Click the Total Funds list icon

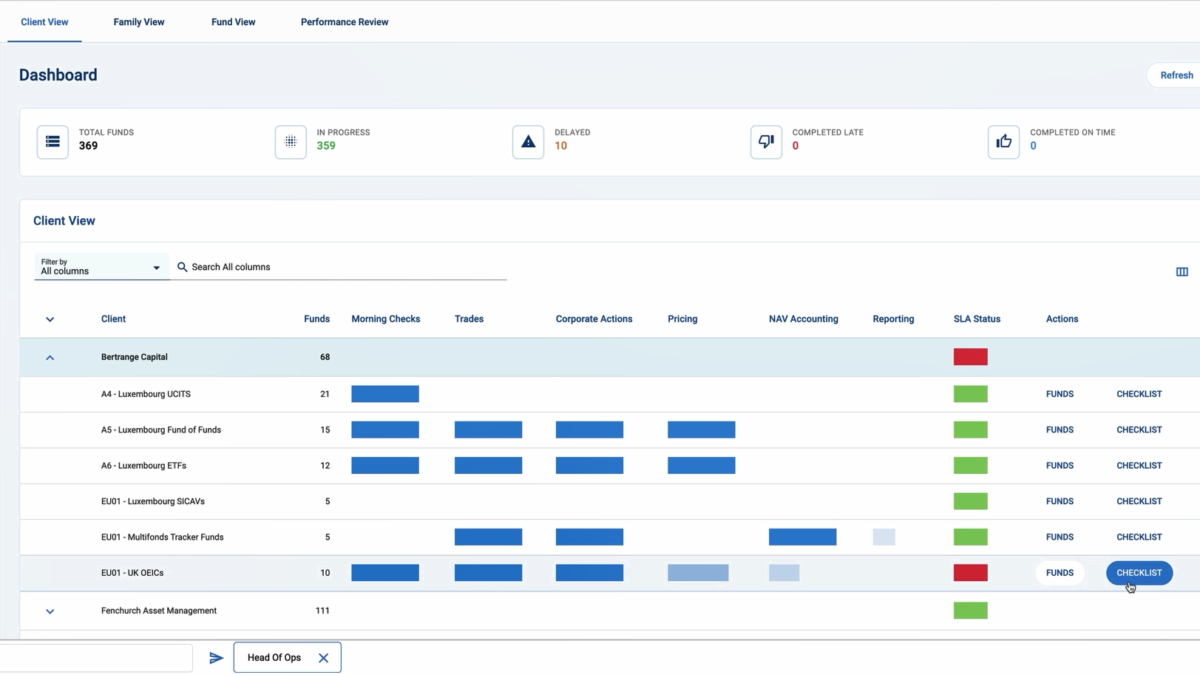pos(52,141)
